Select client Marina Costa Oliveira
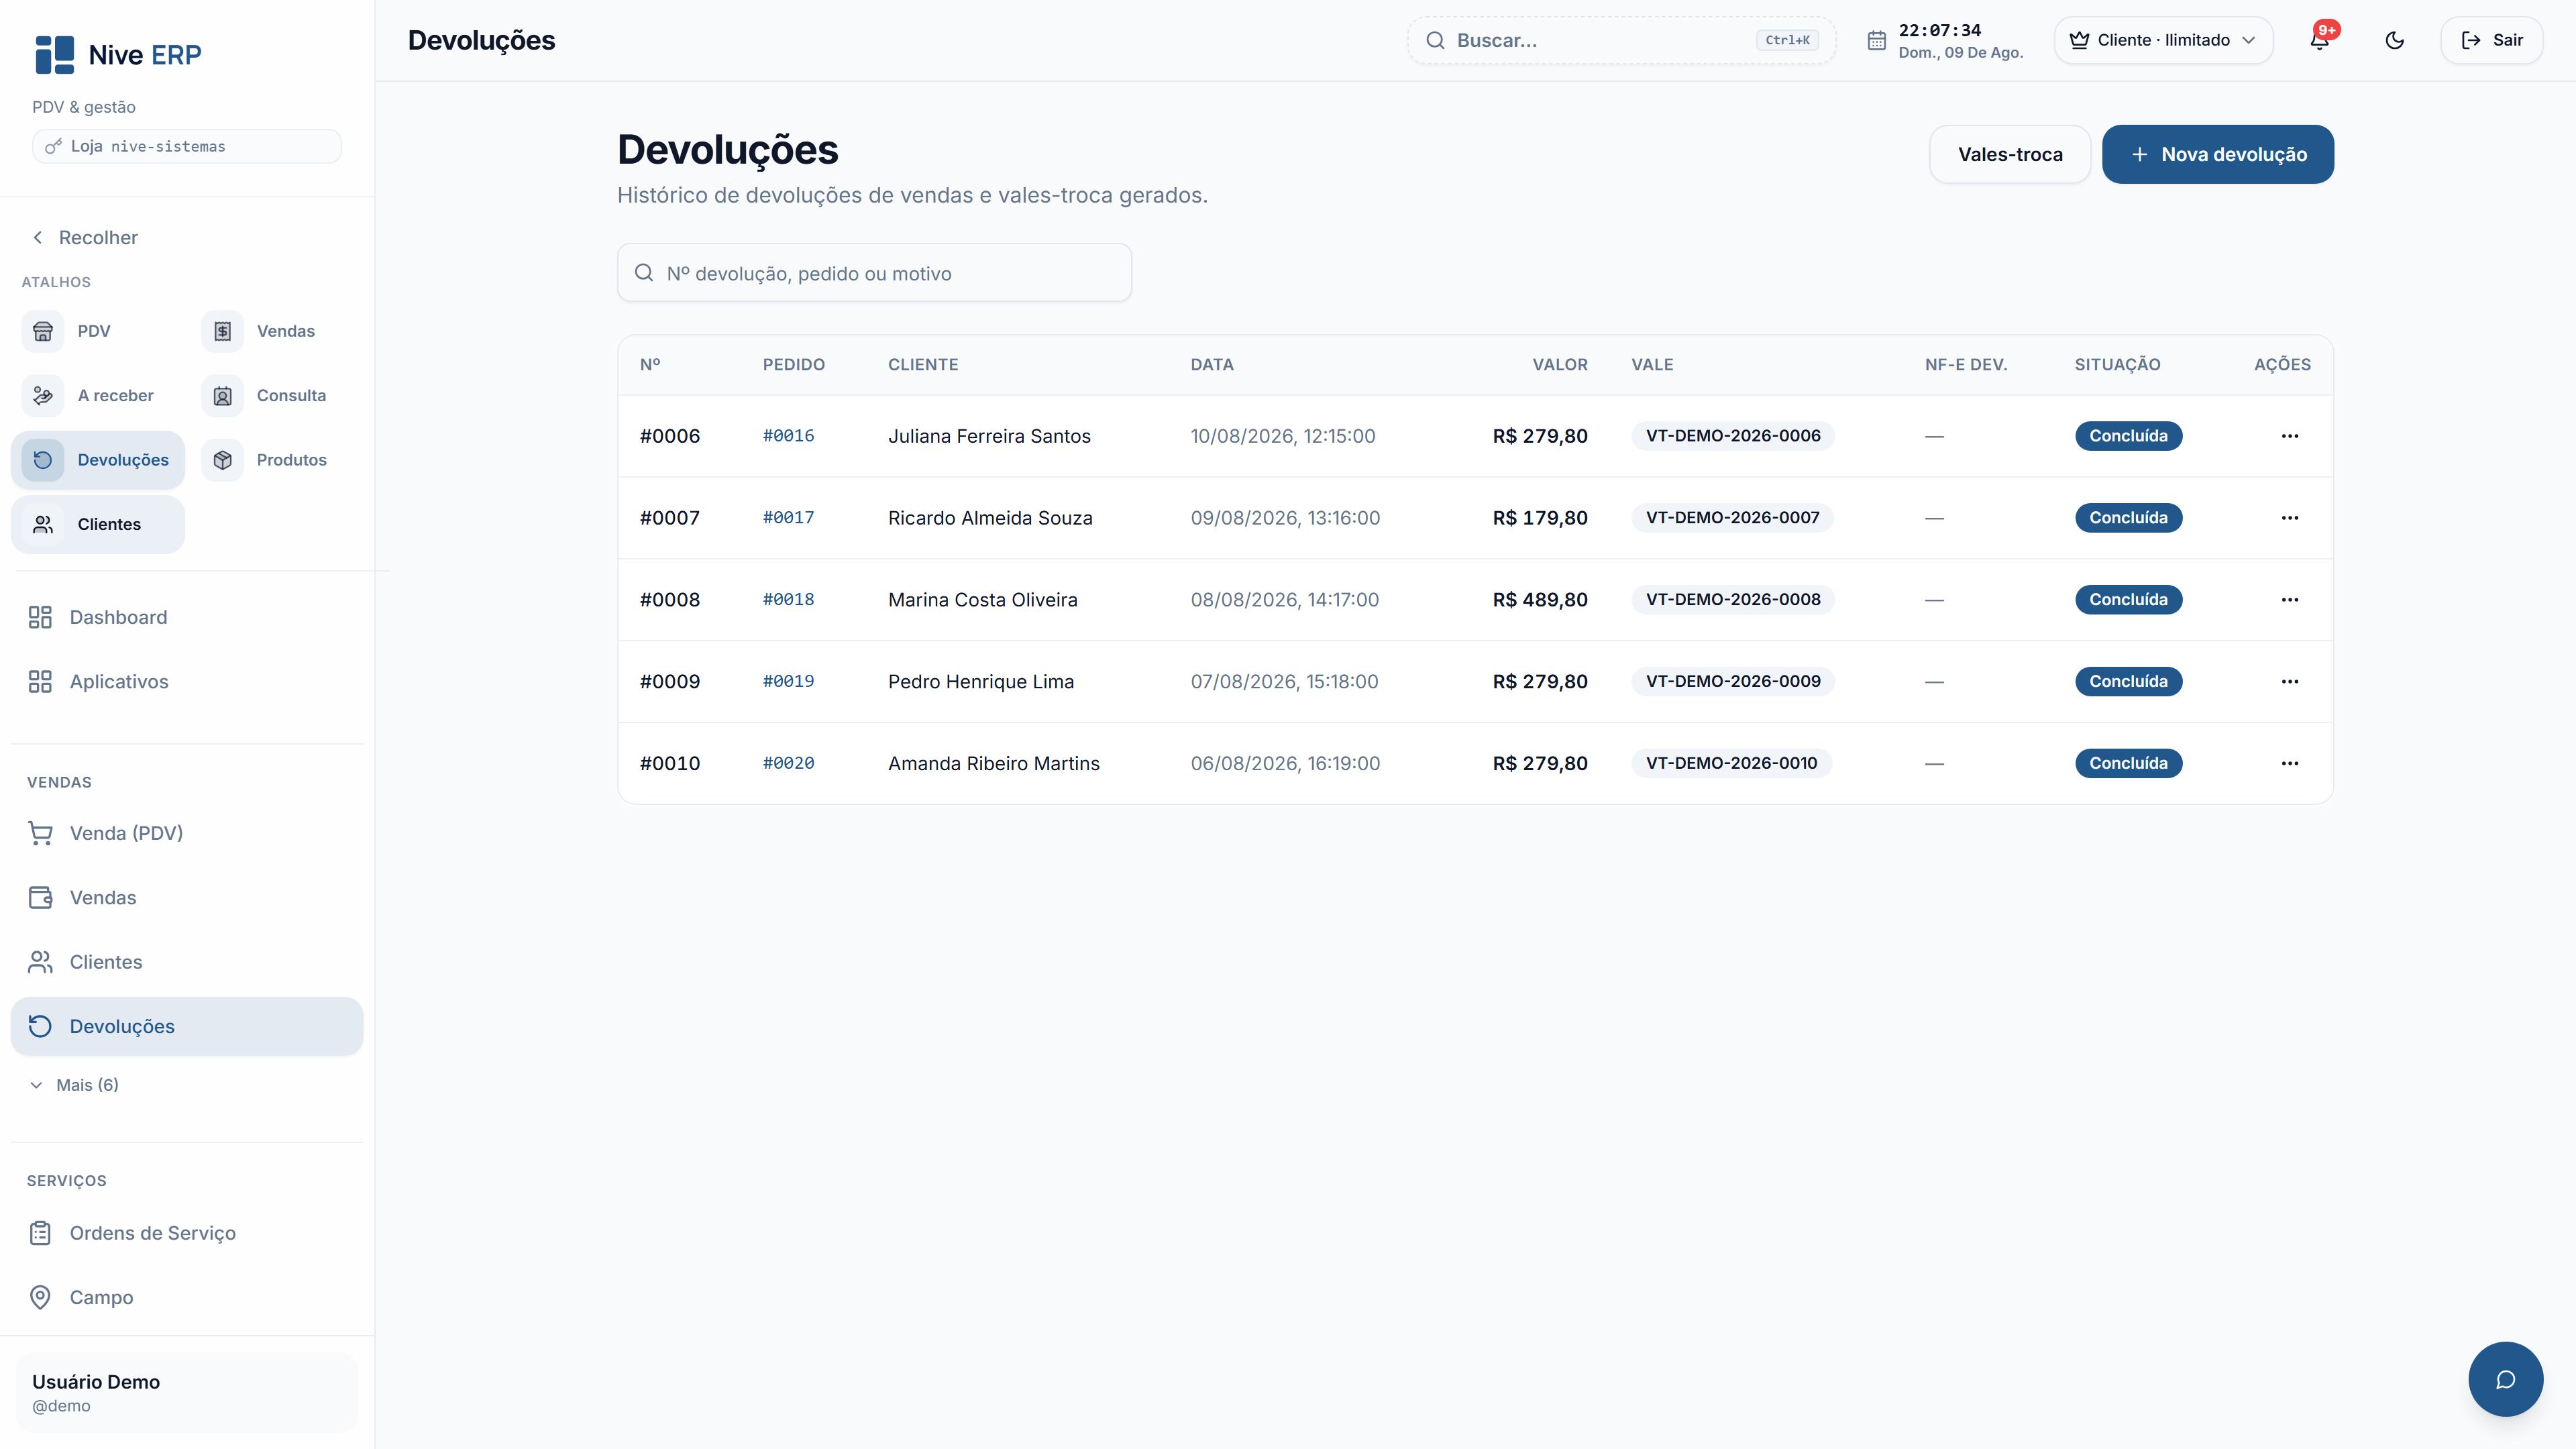 (x=983, y=600)
